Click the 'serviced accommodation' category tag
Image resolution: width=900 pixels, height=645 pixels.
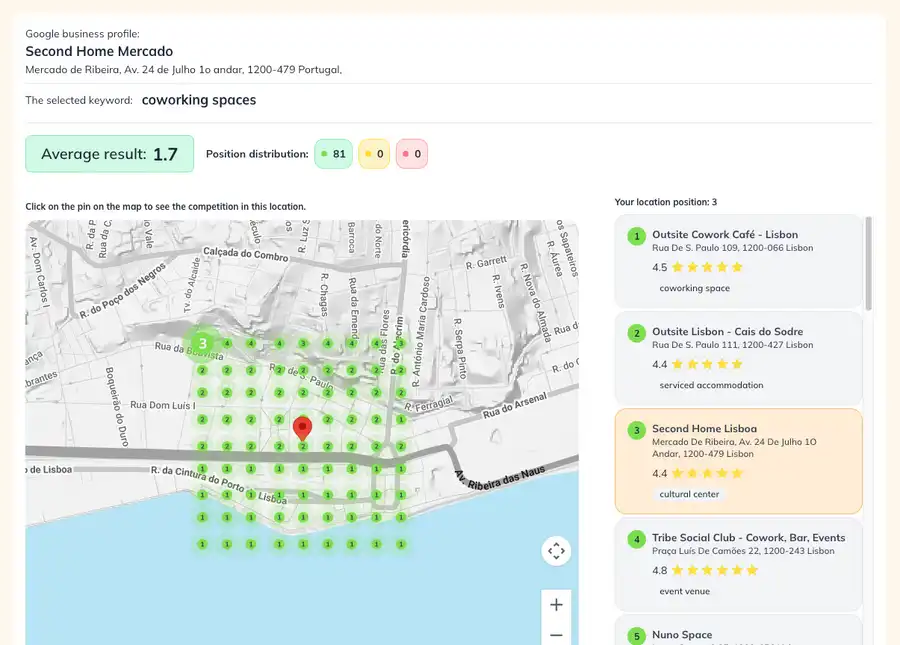711,385
